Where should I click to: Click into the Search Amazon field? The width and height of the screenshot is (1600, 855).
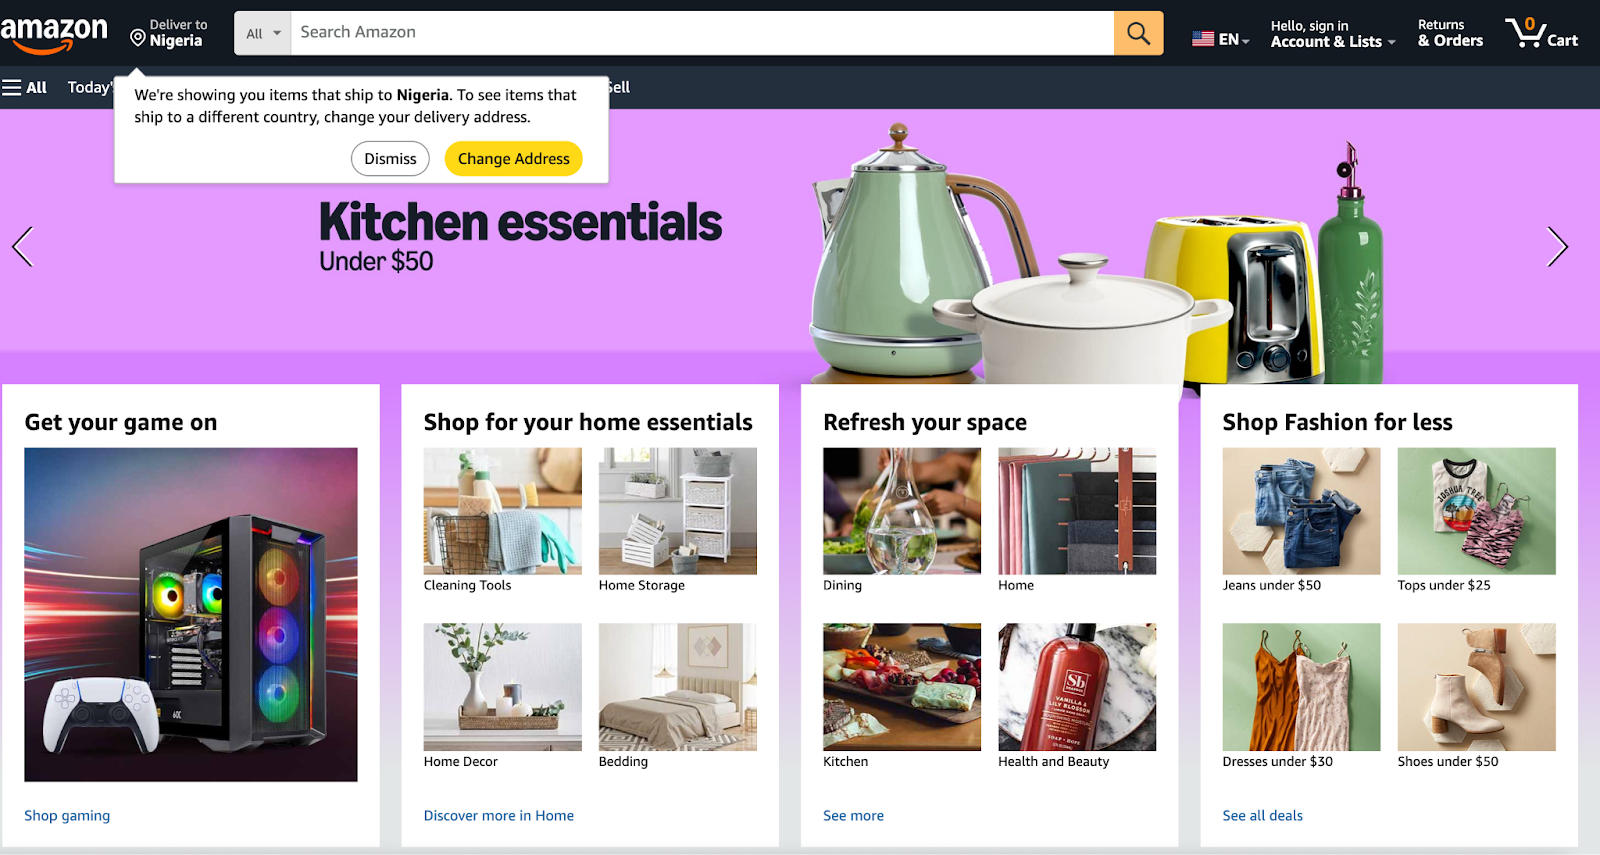(x=702, y=33)
